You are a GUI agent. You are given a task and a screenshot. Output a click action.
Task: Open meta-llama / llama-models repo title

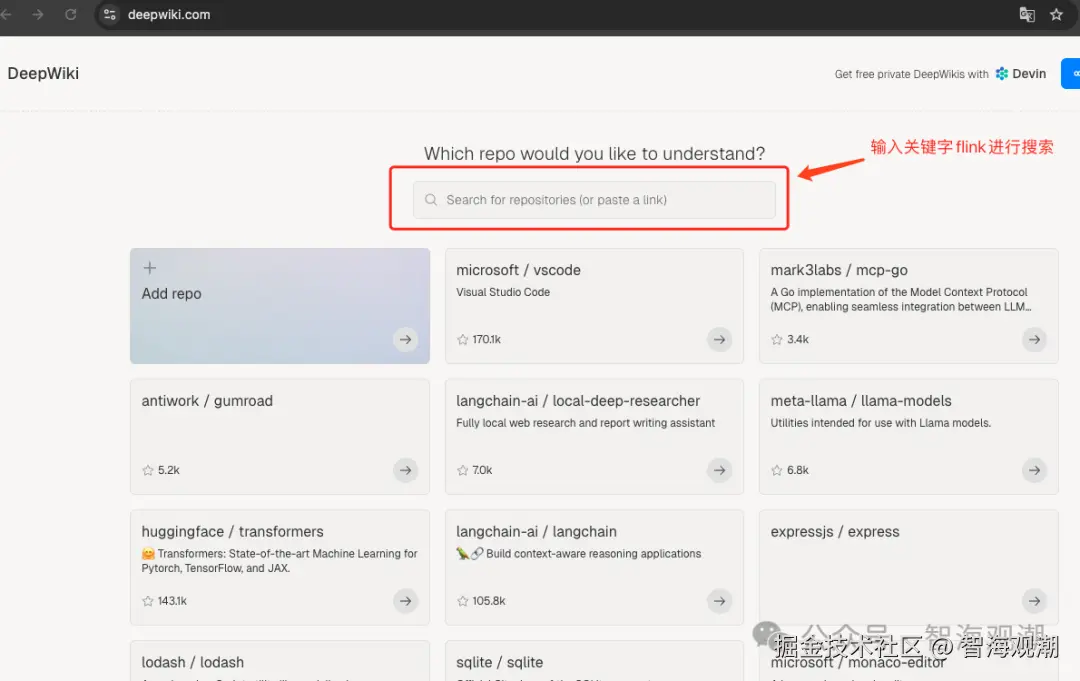point(861,401)
